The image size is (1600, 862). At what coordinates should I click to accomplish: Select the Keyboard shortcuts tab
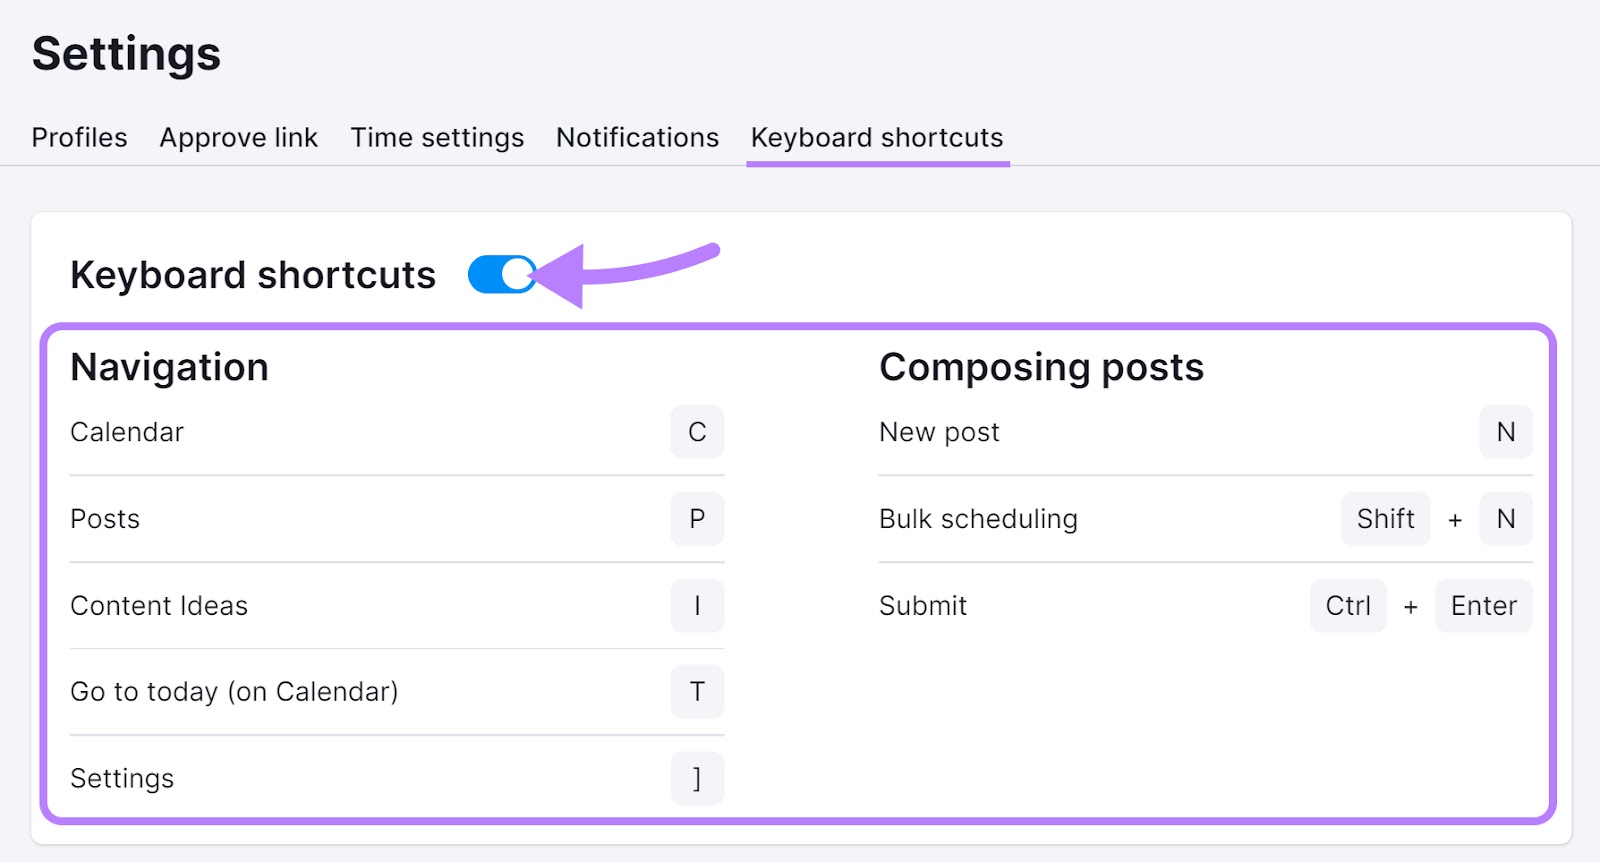point(876,137)
